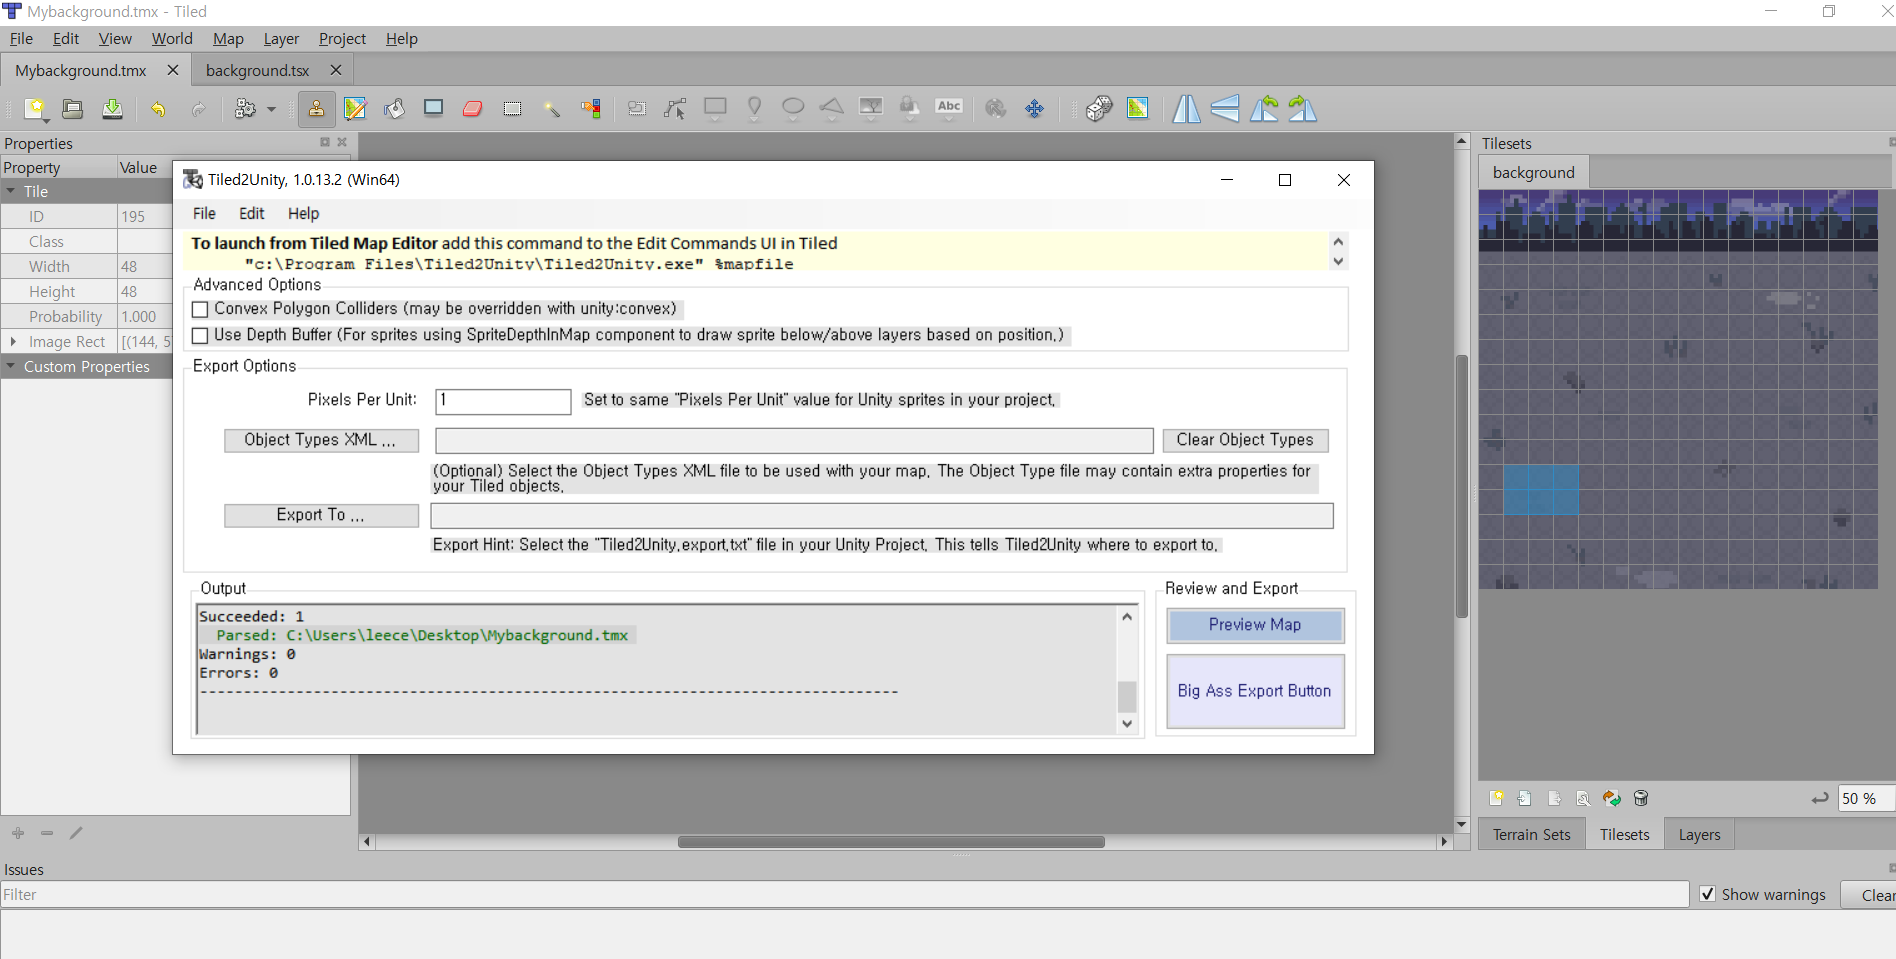Switch to the Terrain Sets tab
The image size is (1896, 959).
coord(1531,834)
